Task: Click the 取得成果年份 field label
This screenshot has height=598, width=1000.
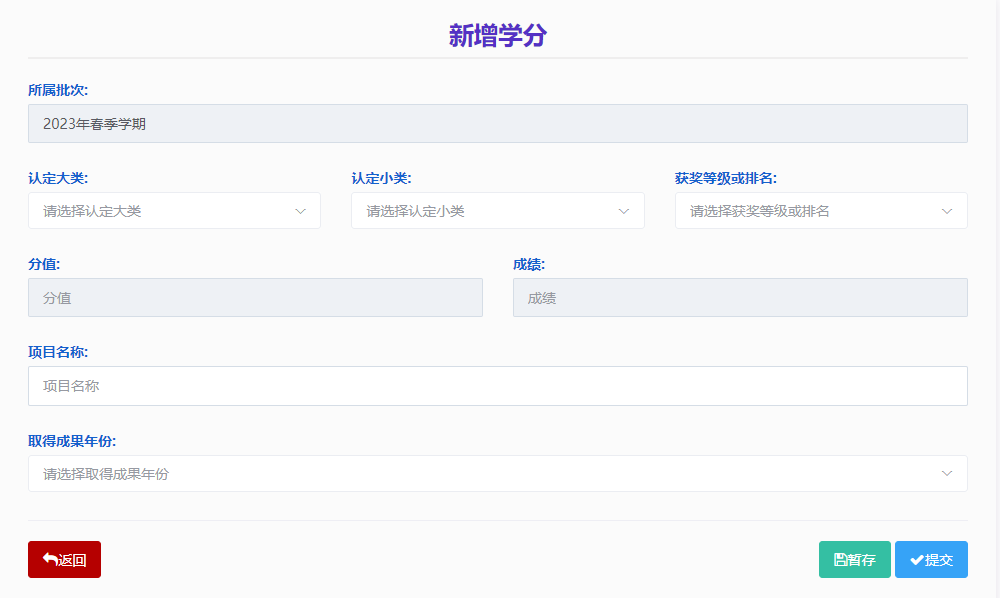Action: point(79,441)
